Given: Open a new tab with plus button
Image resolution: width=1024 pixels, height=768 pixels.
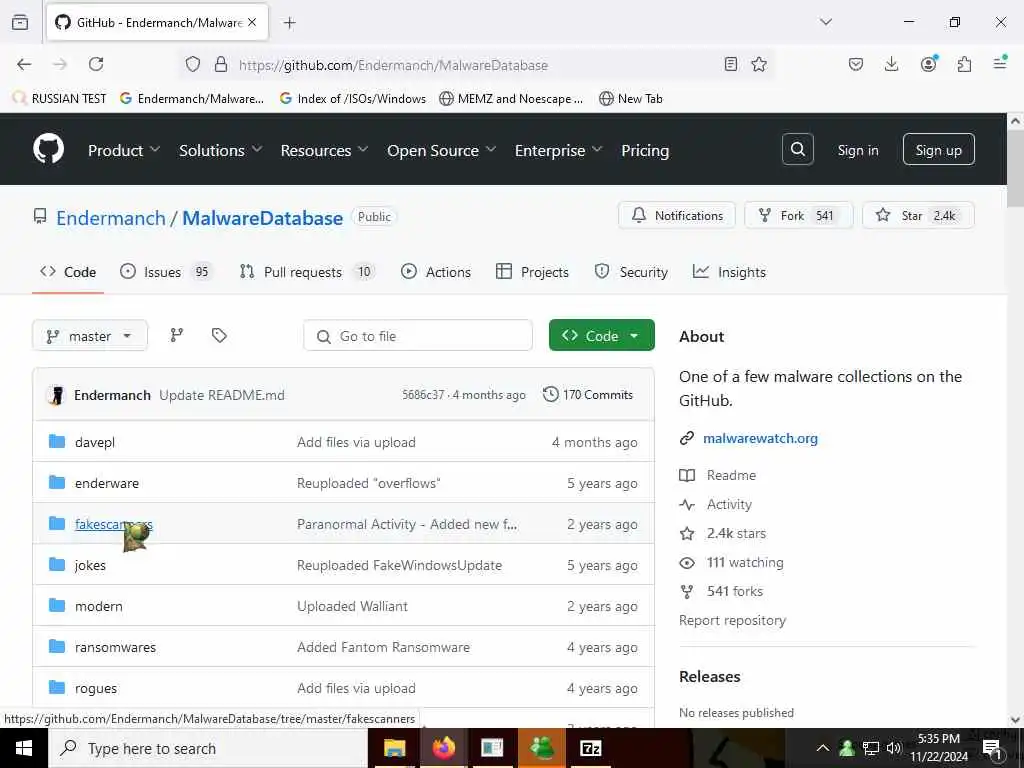Looking at the screenshot, I should [x=289, y=23].
